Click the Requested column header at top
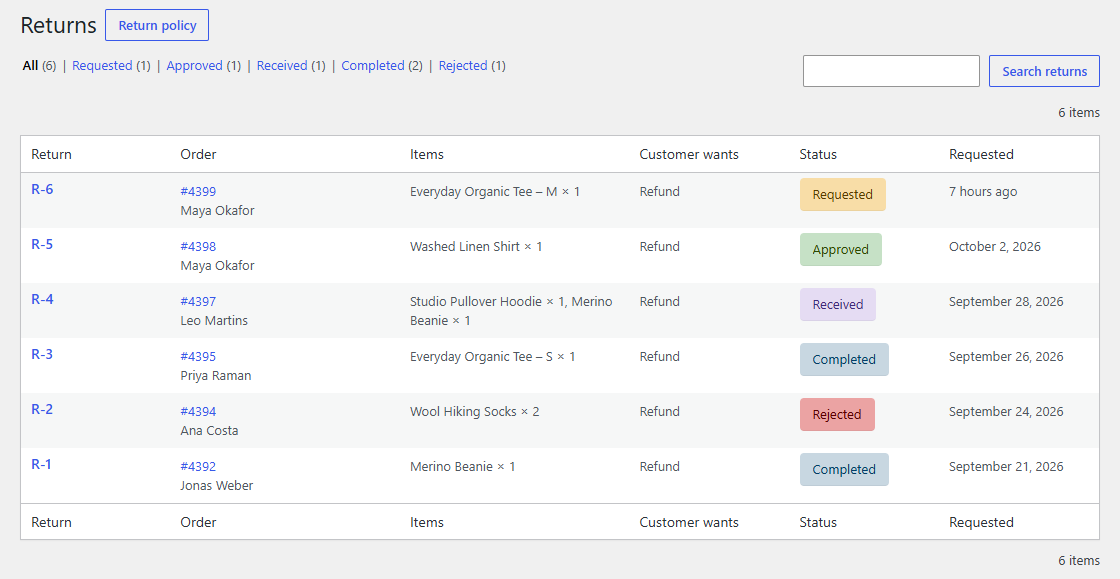This screenshot has width=1120, height=579. tap(981, 154)
